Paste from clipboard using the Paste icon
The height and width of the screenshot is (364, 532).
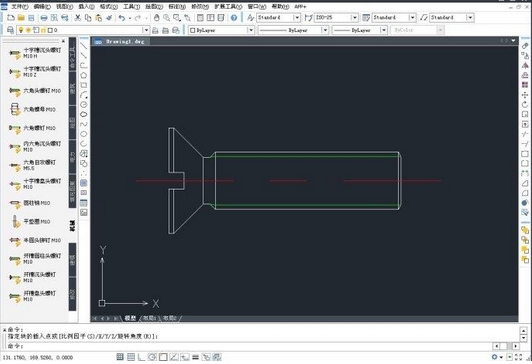pos(98,18)
